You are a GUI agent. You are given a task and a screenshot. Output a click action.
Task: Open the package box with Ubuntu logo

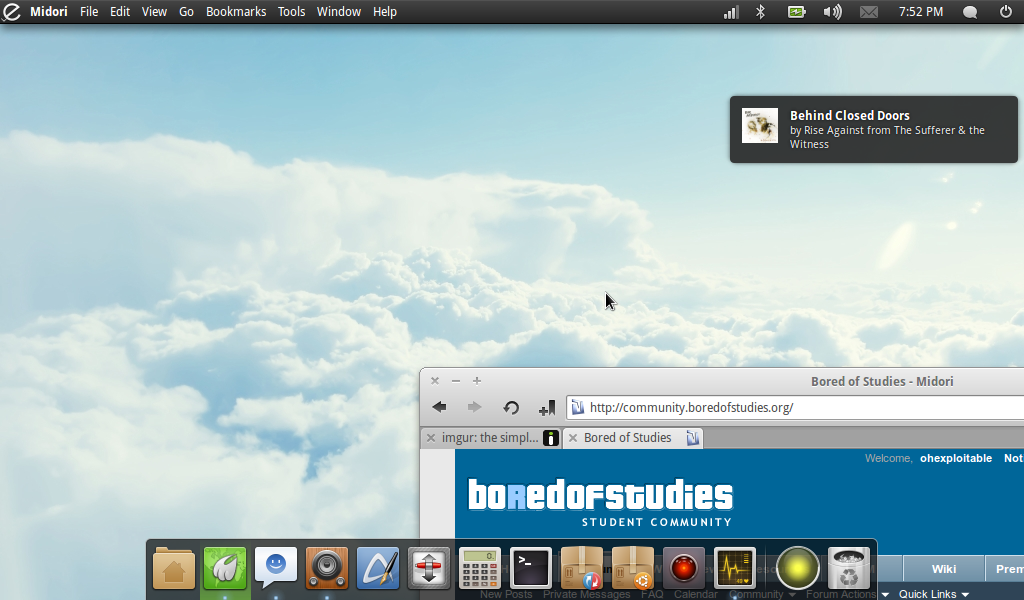[x=632, y=569]
